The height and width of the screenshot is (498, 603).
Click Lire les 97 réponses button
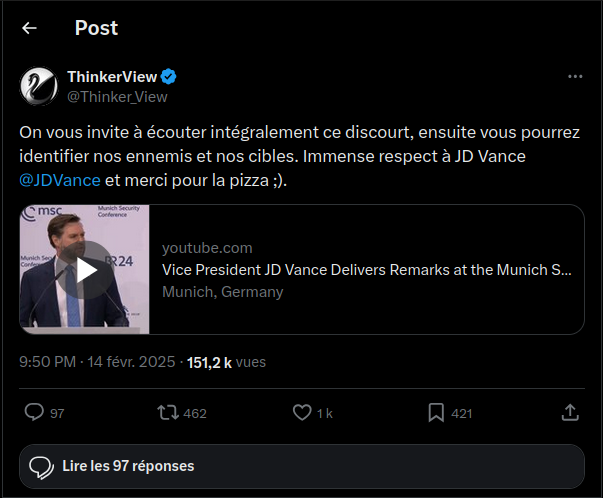301,466
